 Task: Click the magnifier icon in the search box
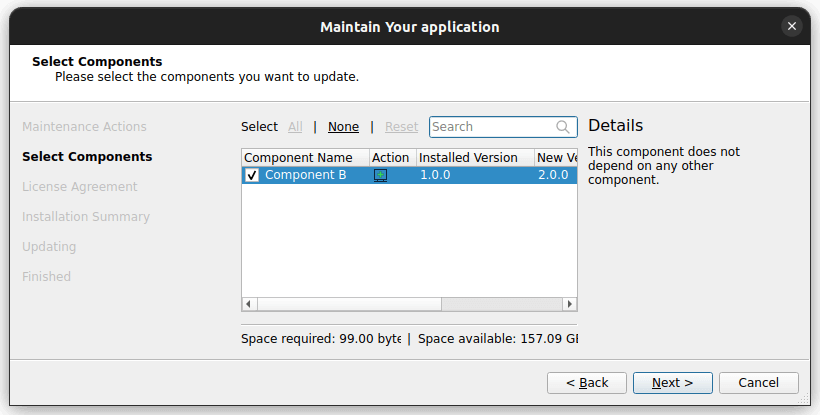(x=564, y=127)
